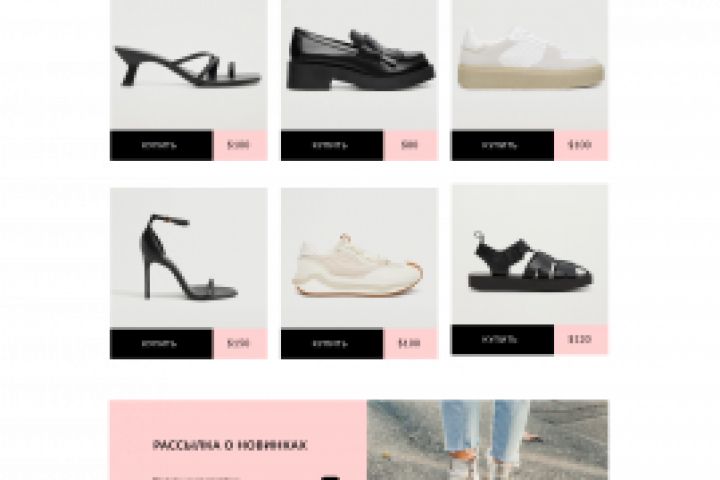This screenshot has width=720, height=480.
Task: Open the jeans and sneakers banner photo
Action: tap(488, 440)
